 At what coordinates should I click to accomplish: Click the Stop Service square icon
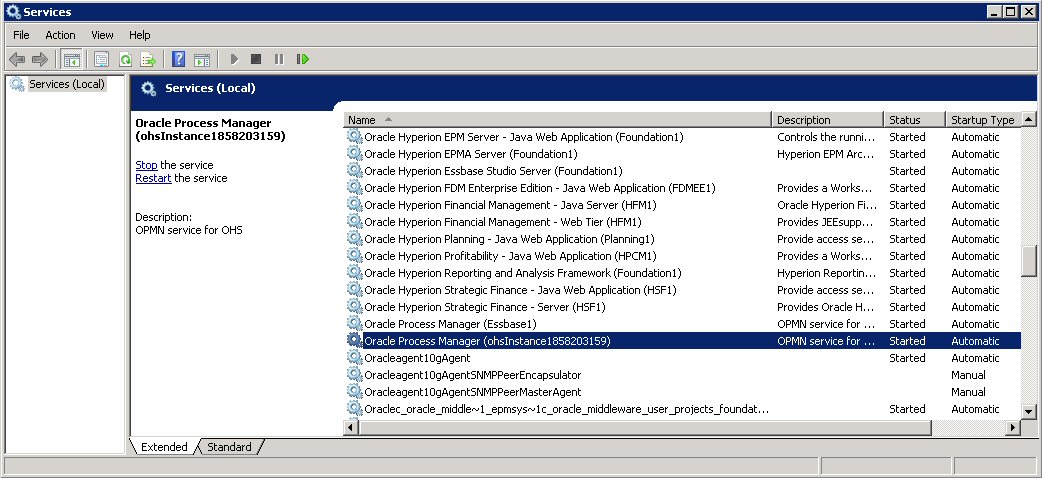[256, 59]
